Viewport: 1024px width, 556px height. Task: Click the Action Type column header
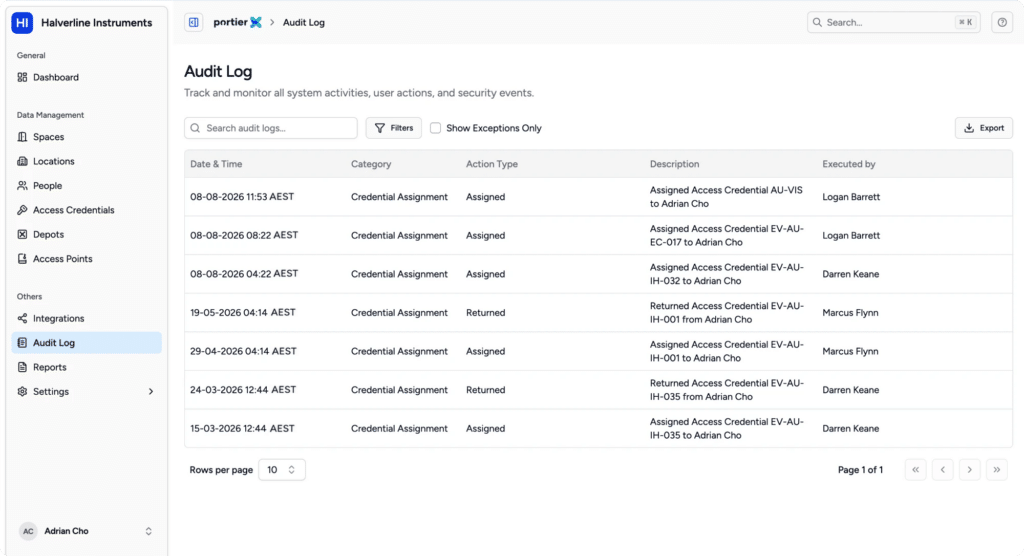[492, 164]
